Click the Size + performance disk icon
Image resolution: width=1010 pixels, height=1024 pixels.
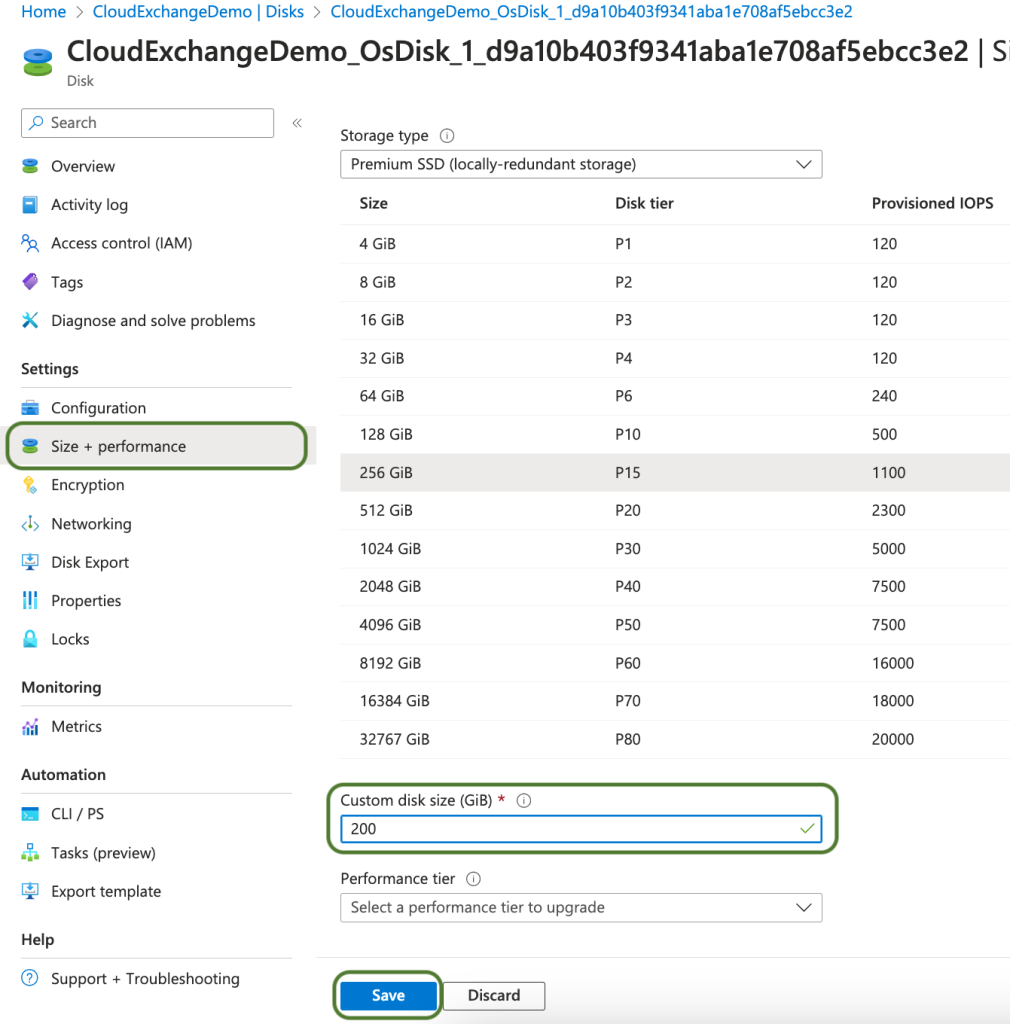[30, 446]
